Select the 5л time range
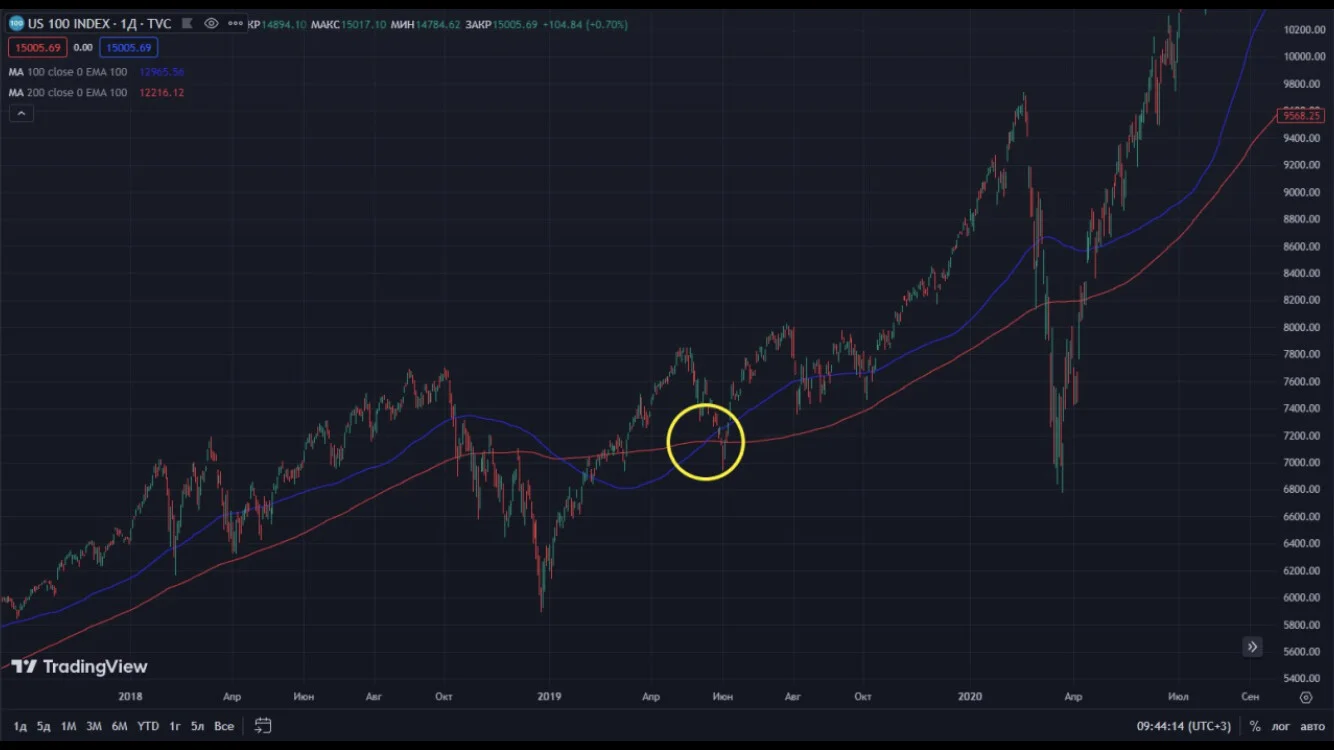This screenshot has width=1334, height=750. click(198, 726)
